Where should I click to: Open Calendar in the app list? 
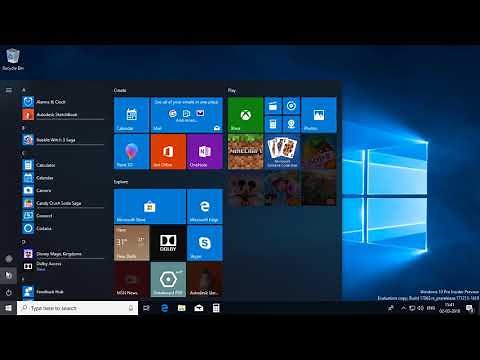[63, 178]
